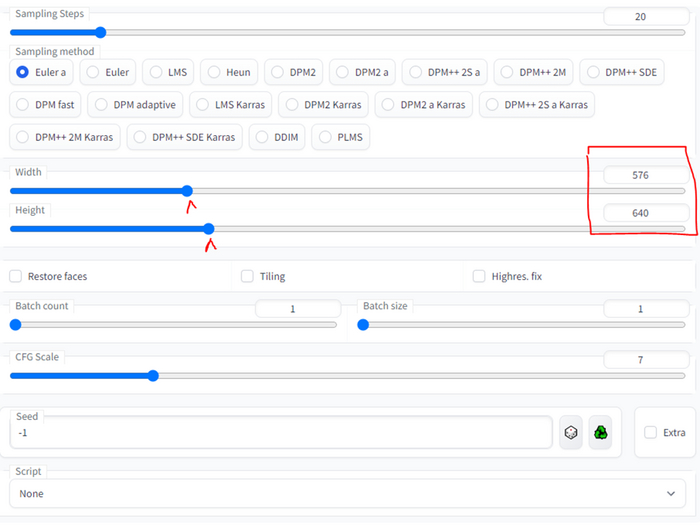Enable the Restore faces checkbox
Image resolution: width=700 pixels, height=525 pixels.
(16, 276)
